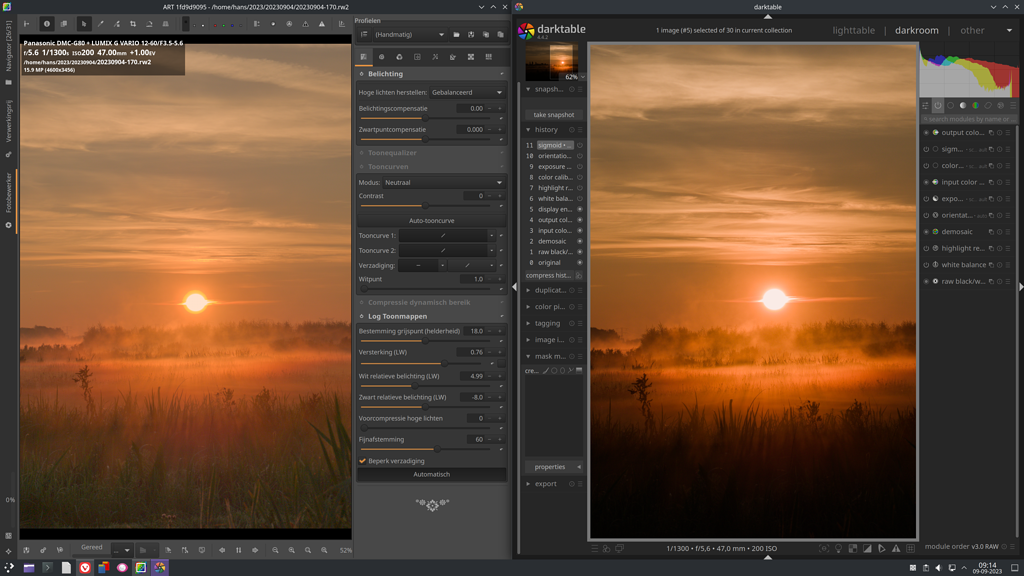Select the original history item 0
1024x576 pixels.
click(554, 263)
